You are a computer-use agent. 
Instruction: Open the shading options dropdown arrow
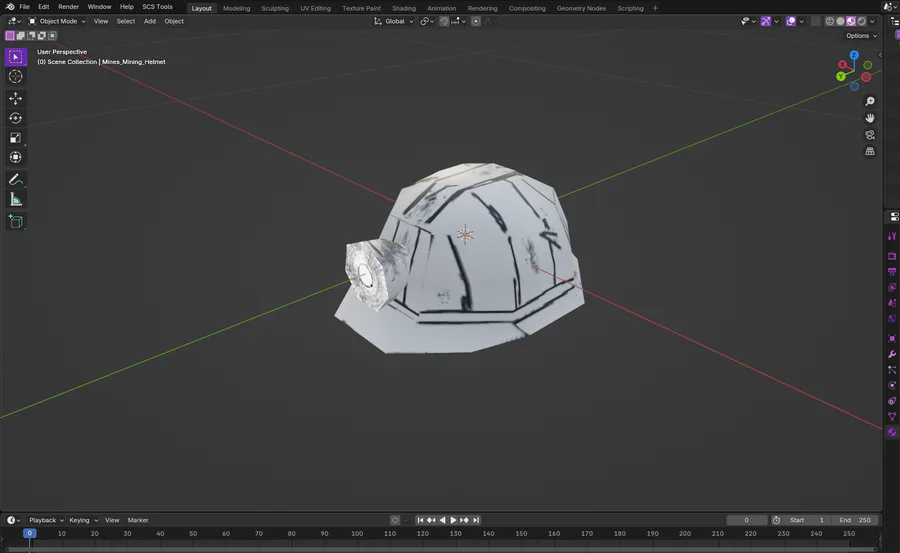click(x=872, y=21)
